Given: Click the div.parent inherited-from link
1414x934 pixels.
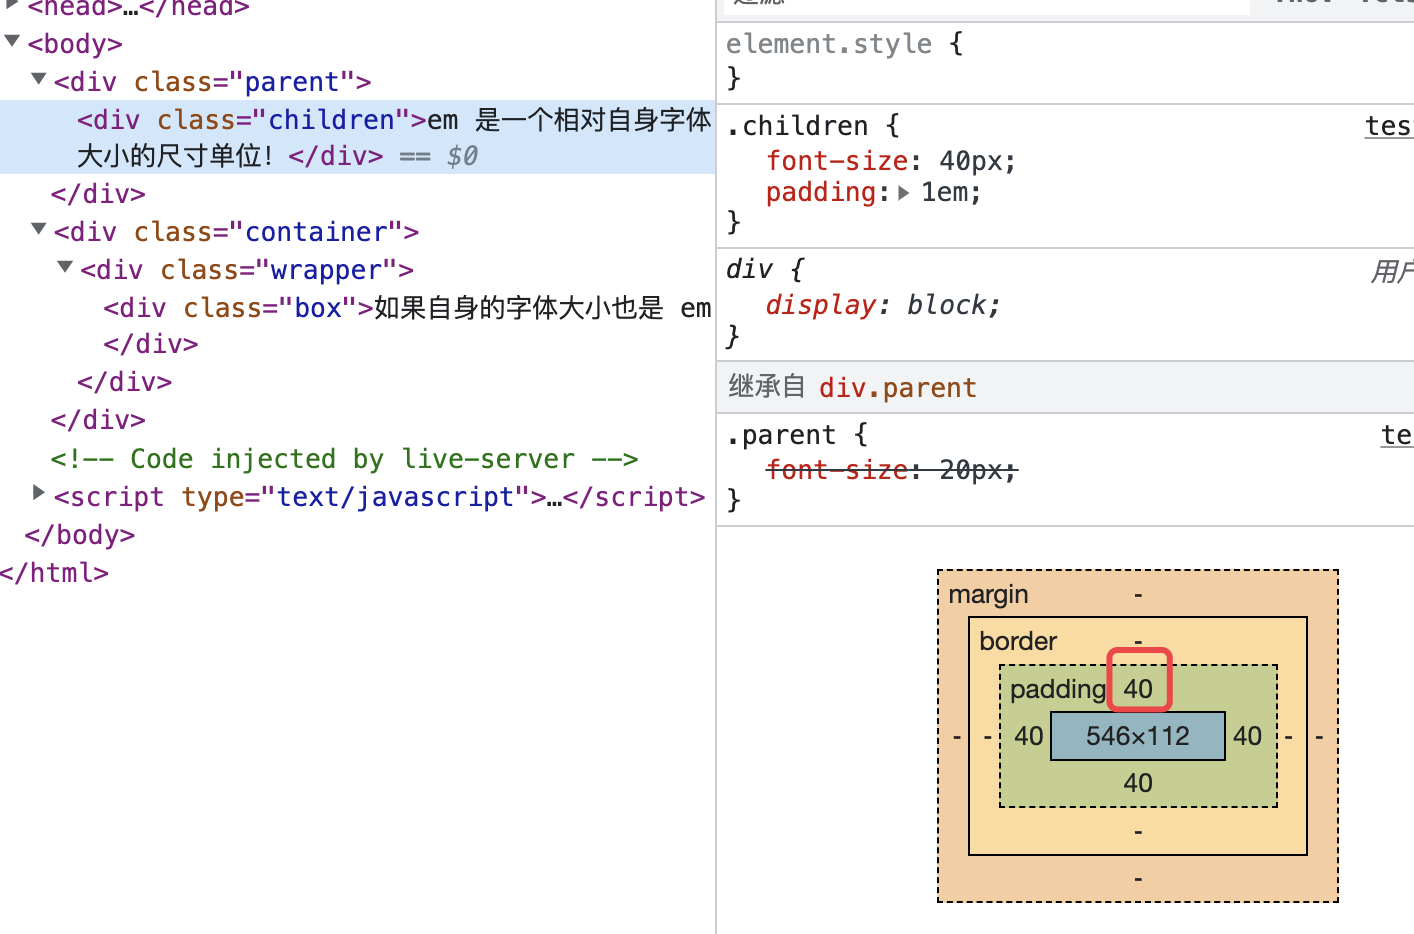Looking at the screenshot, I should (x=897, y=388).
